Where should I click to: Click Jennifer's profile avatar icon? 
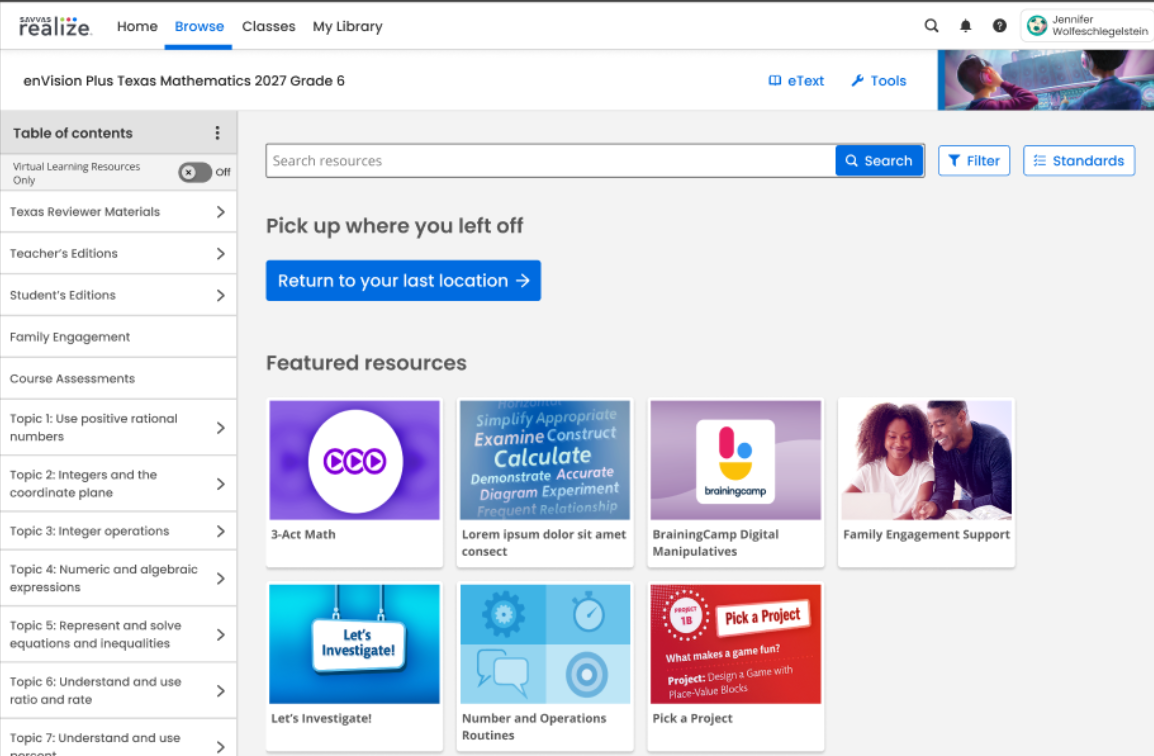coord(1037,26)
